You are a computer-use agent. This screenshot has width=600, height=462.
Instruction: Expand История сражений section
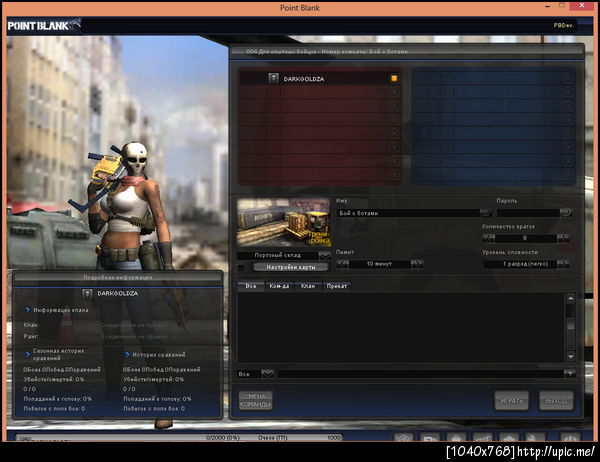(x=127, y=355)
